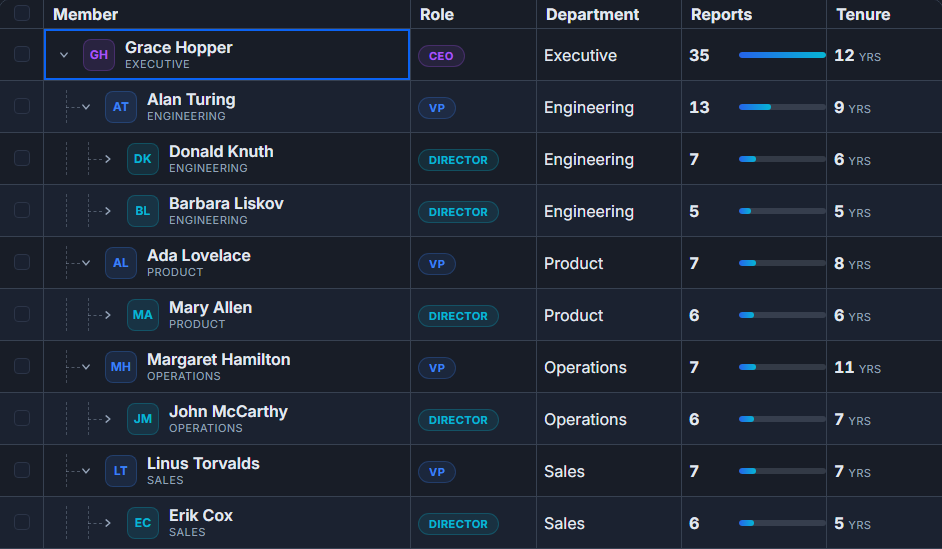Image resolution: width=942 pixels, height=549 pixels.
Task: Click John McCarthy's JM avatar icon
Action: [x=143, y=419]
